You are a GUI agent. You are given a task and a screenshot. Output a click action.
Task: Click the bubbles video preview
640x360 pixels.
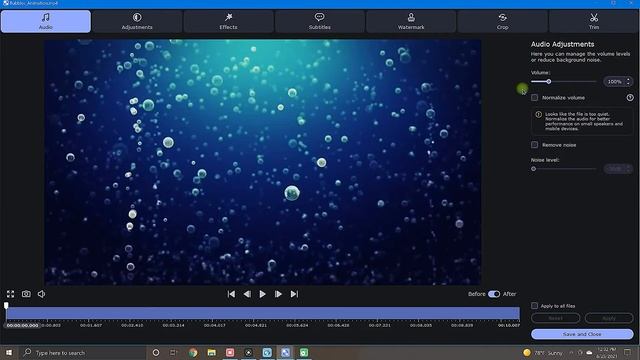[262, 162]
